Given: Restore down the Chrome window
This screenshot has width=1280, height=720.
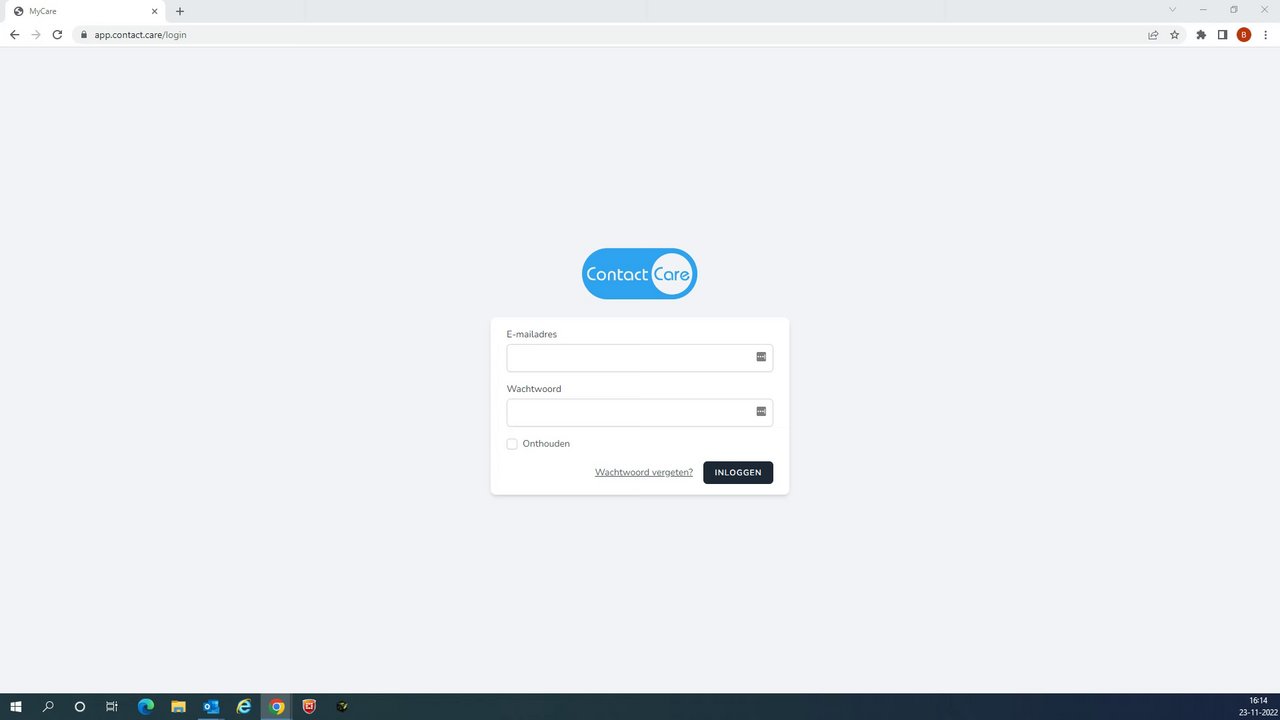Looking at the screenshot, I should click(1233, 9).
